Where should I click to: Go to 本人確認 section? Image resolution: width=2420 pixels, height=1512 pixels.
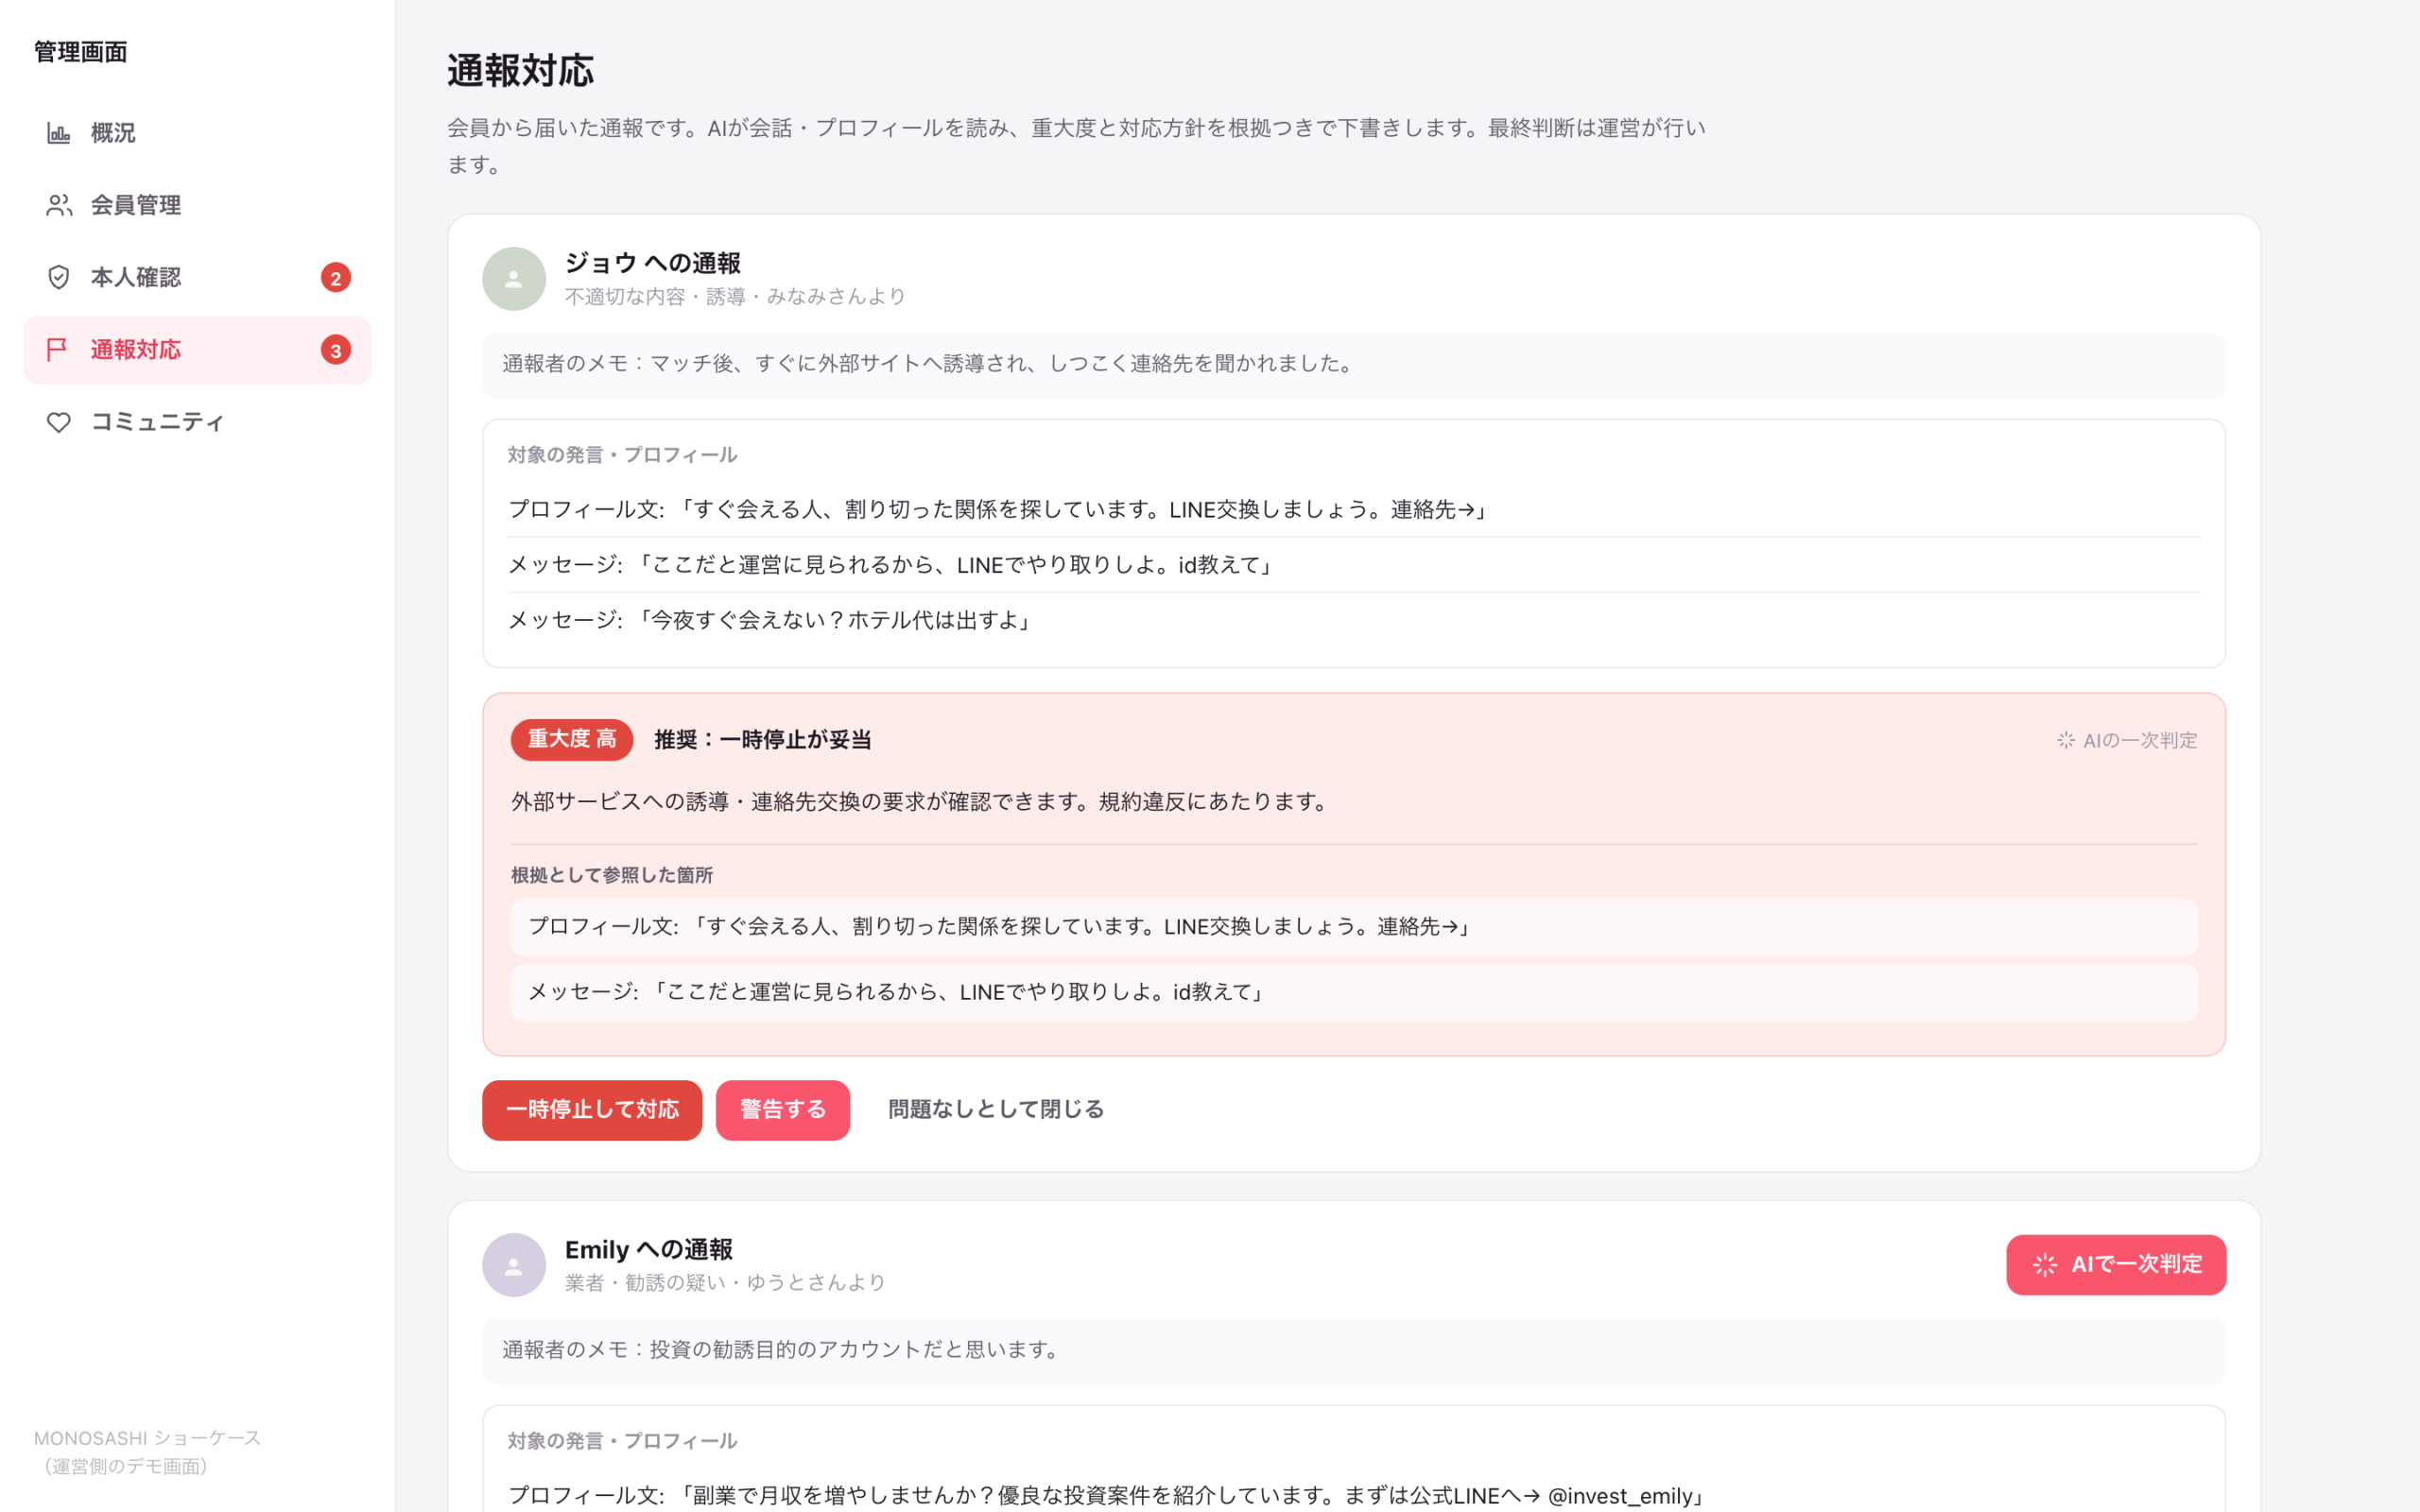pos(197,277)
